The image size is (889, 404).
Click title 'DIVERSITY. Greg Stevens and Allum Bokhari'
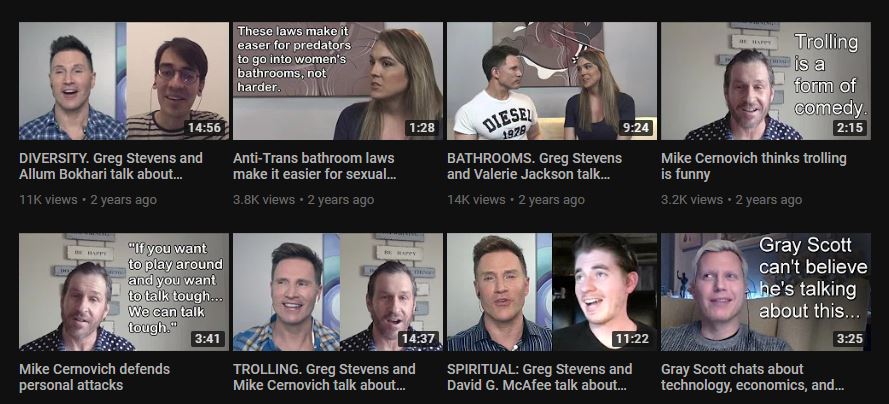click(x=111, y=166)
